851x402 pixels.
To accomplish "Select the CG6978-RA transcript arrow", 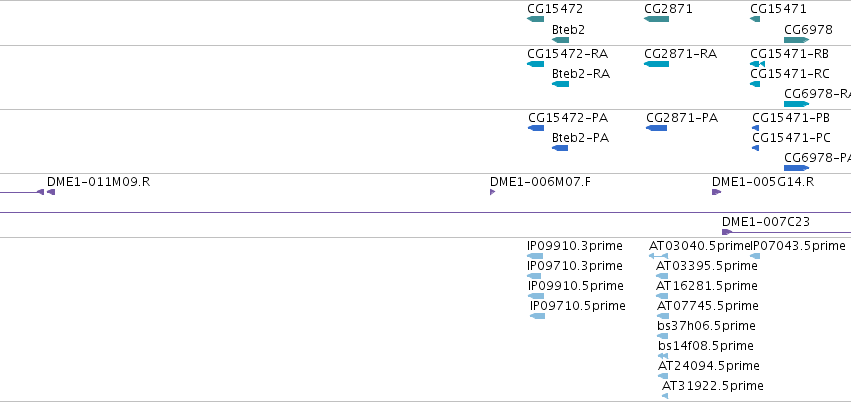I will 797,104.
